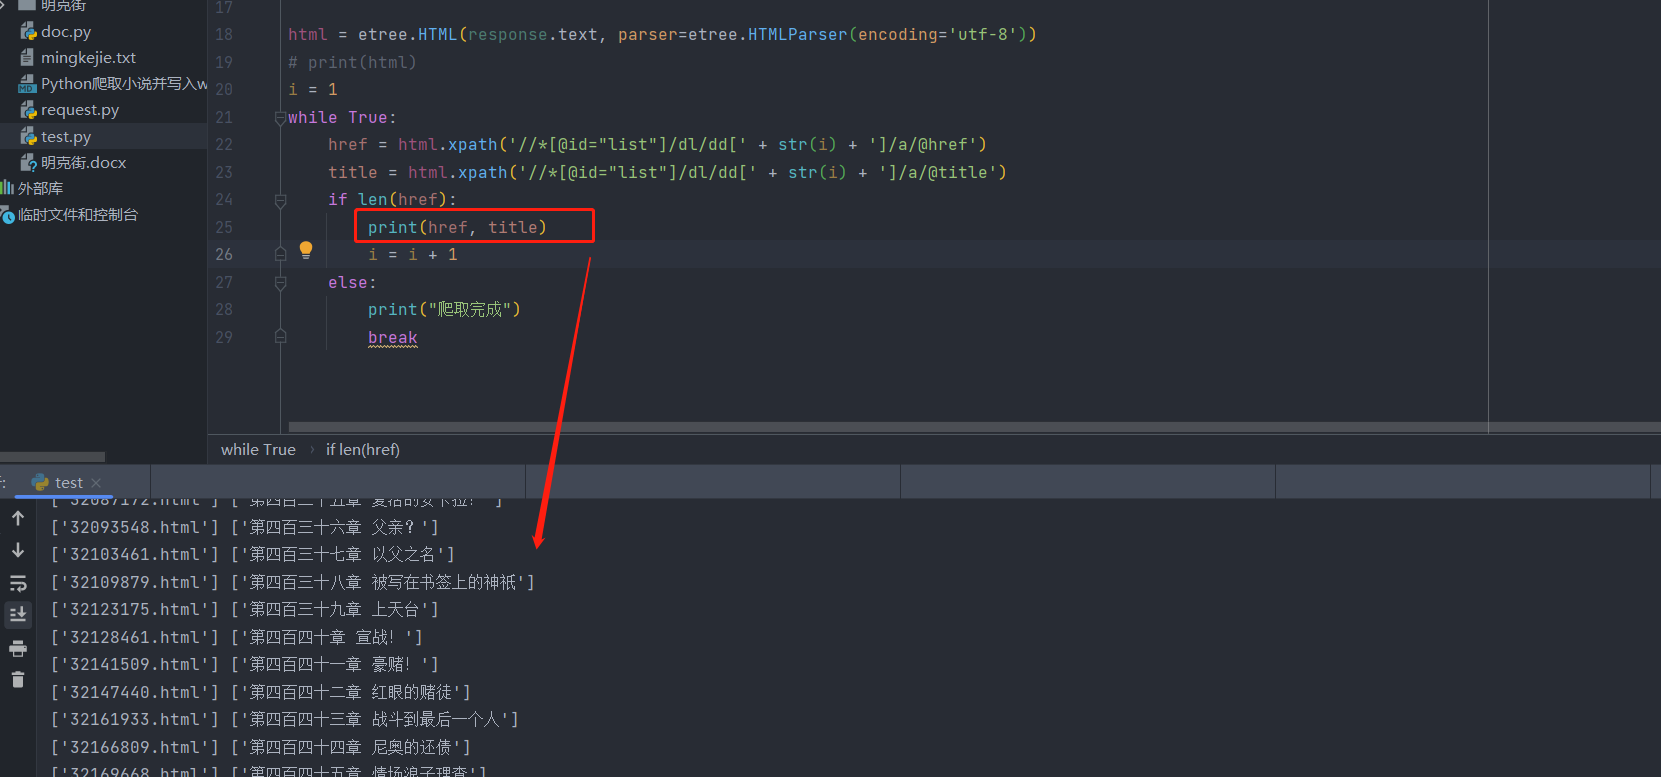Click output line '32103461.html'
Image resolution: width=1661 pixels, height=777 pixels.
(x=253, y=554)
